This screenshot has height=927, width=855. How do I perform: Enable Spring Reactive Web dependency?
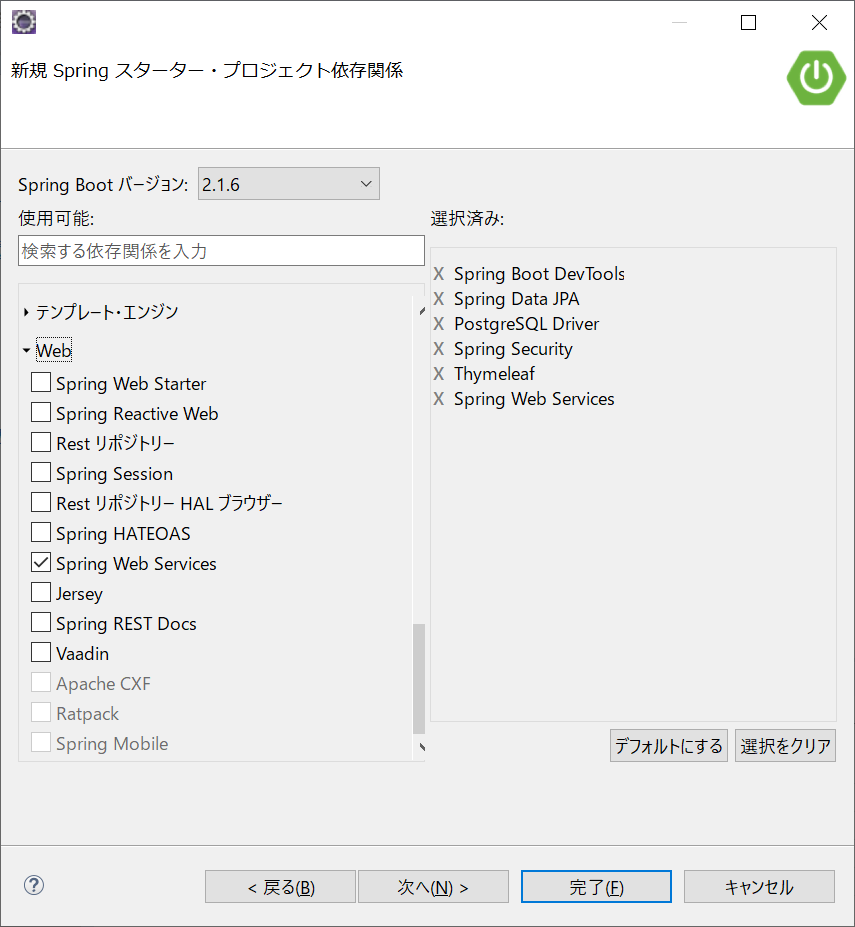point(41,413)
